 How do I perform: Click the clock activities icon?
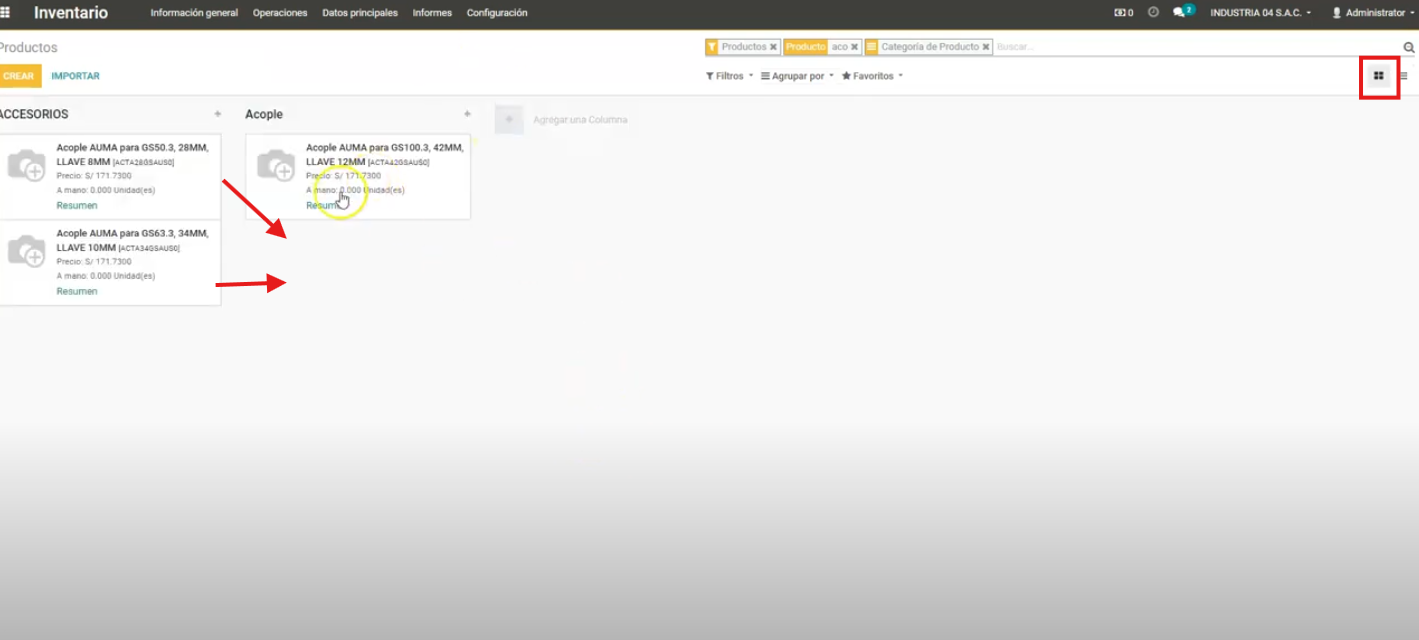coord(1153,13)
